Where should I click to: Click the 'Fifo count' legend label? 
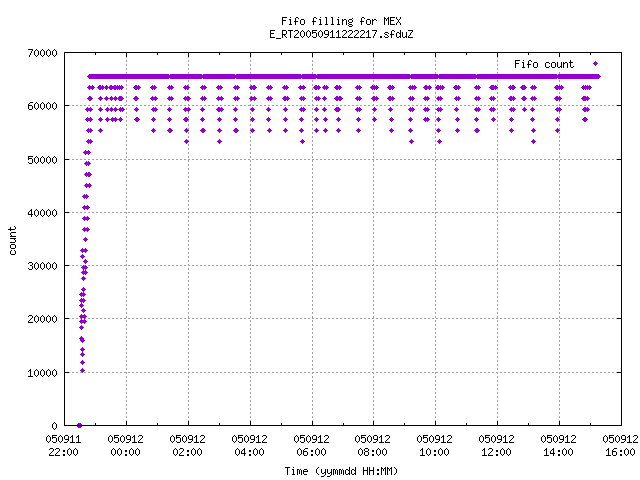click(x=544, y=64)
